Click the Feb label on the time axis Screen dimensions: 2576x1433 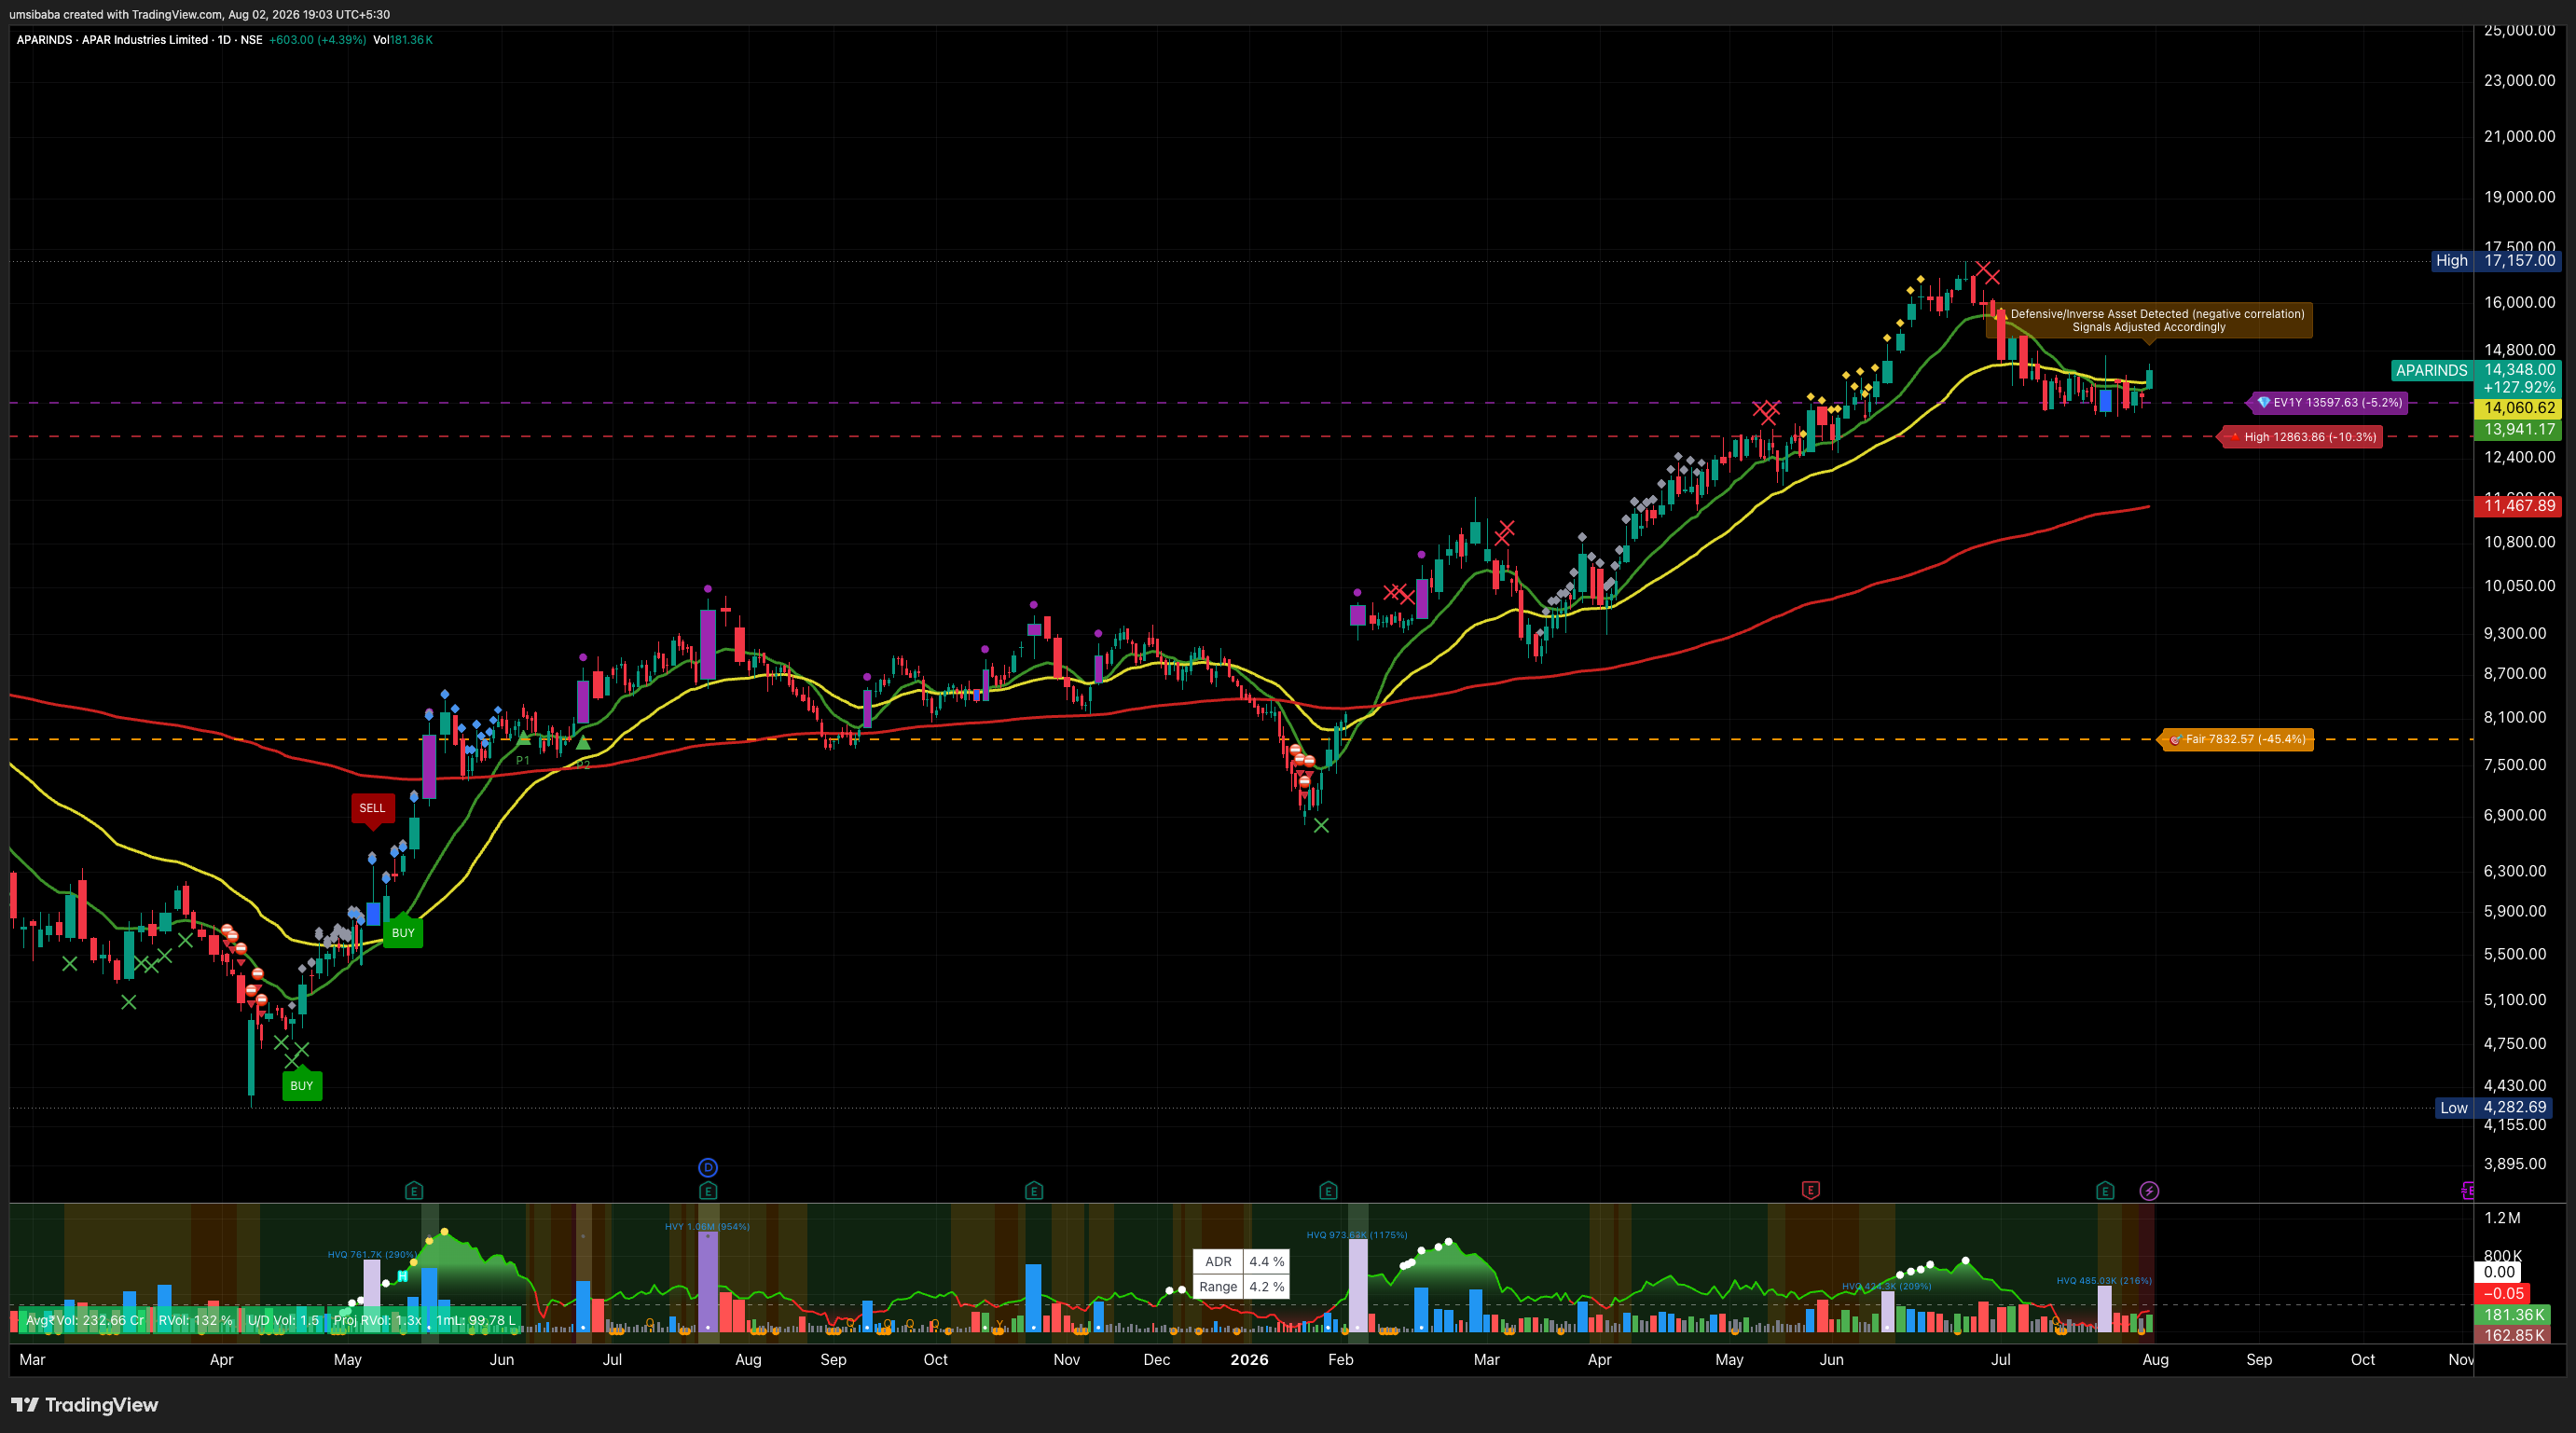tap(1341, 1360)
